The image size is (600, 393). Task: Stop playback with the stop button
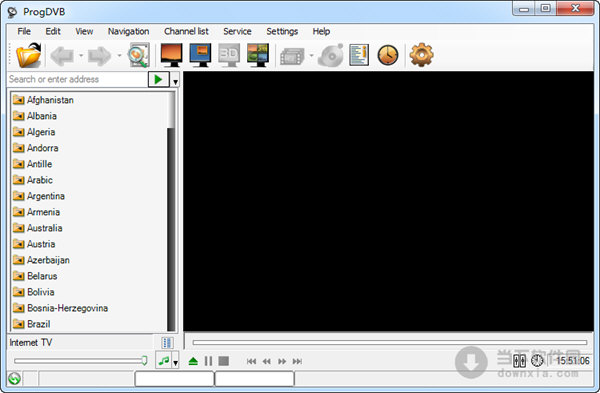(x=223, y=361)
